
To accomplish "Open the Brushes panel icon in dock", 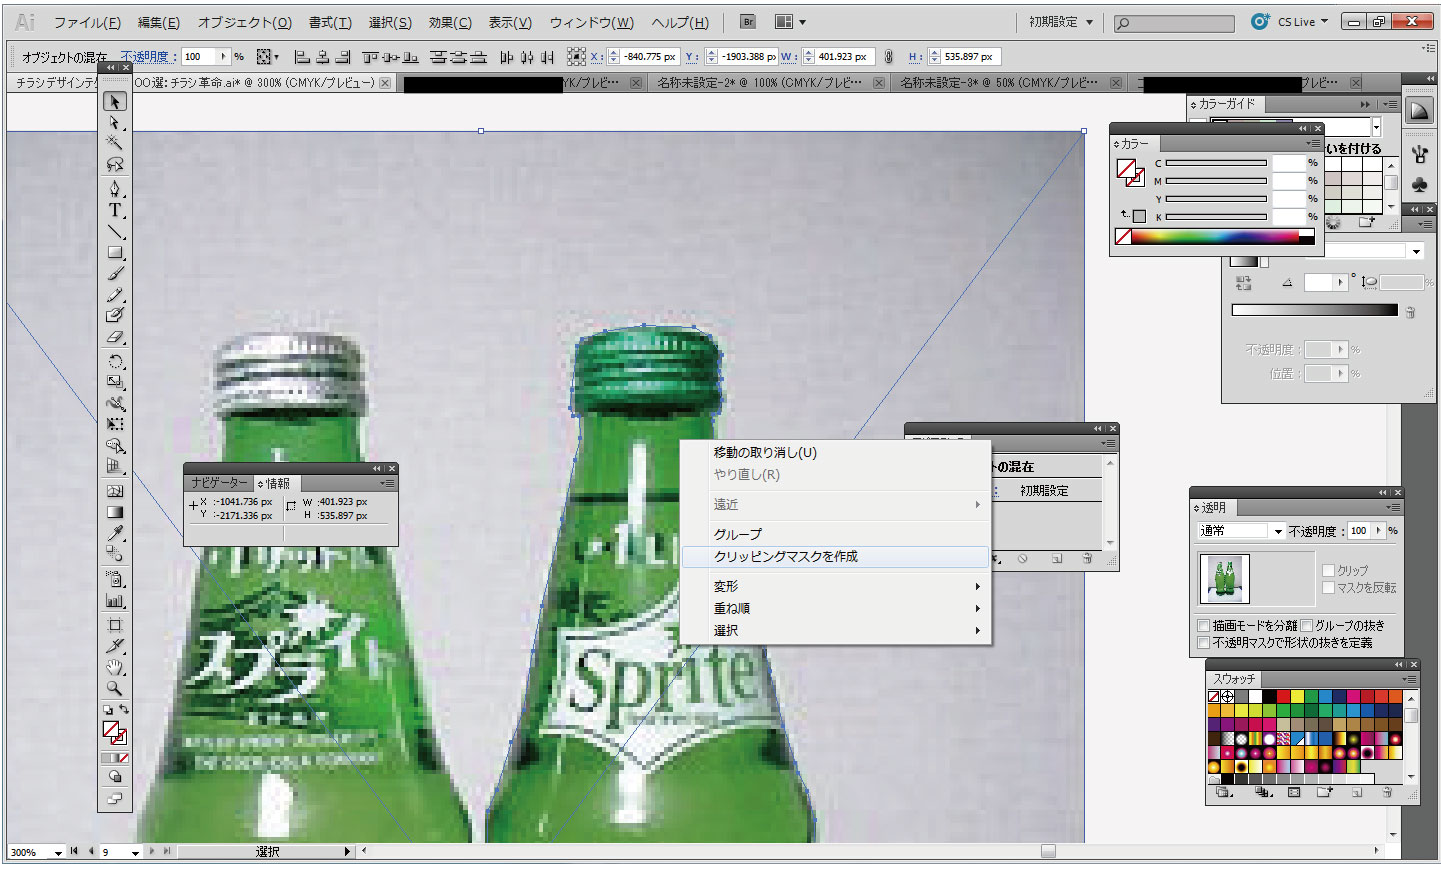I will coord(1419,154).
